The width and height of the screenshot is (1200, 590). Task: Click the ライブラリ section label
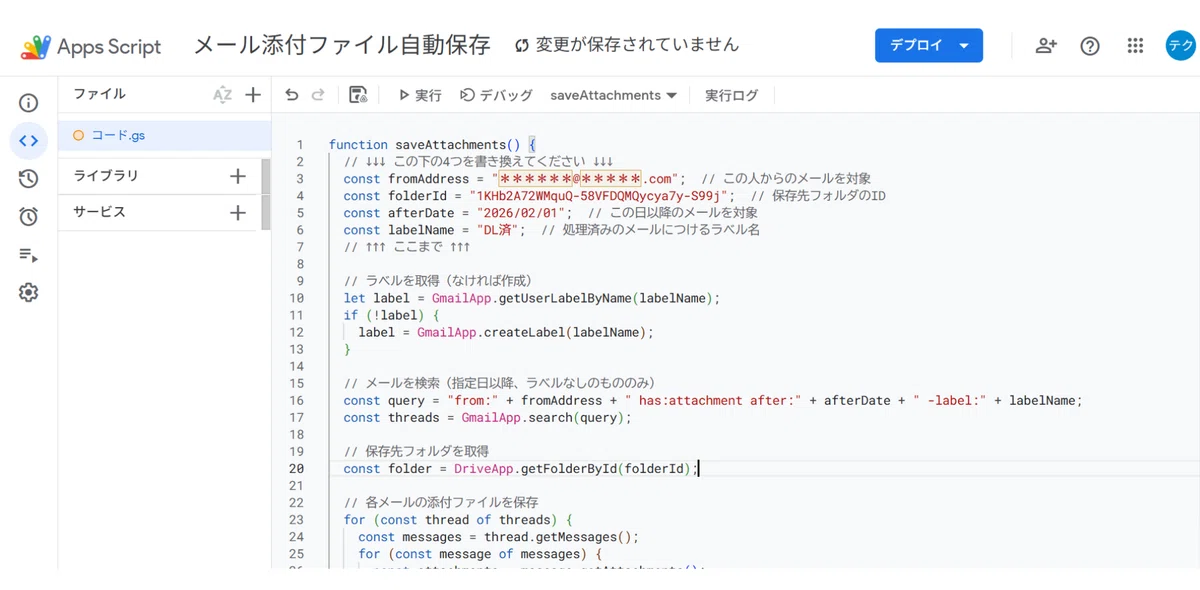tap(106, 176)
